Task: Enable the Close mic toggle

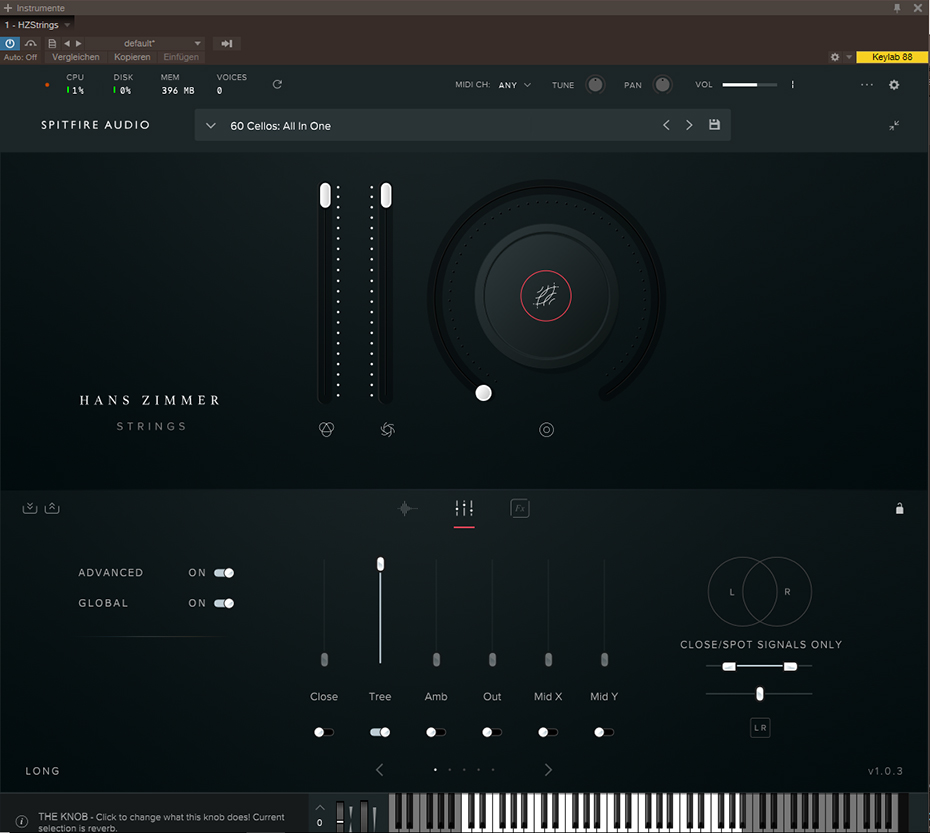Action: 324,732
